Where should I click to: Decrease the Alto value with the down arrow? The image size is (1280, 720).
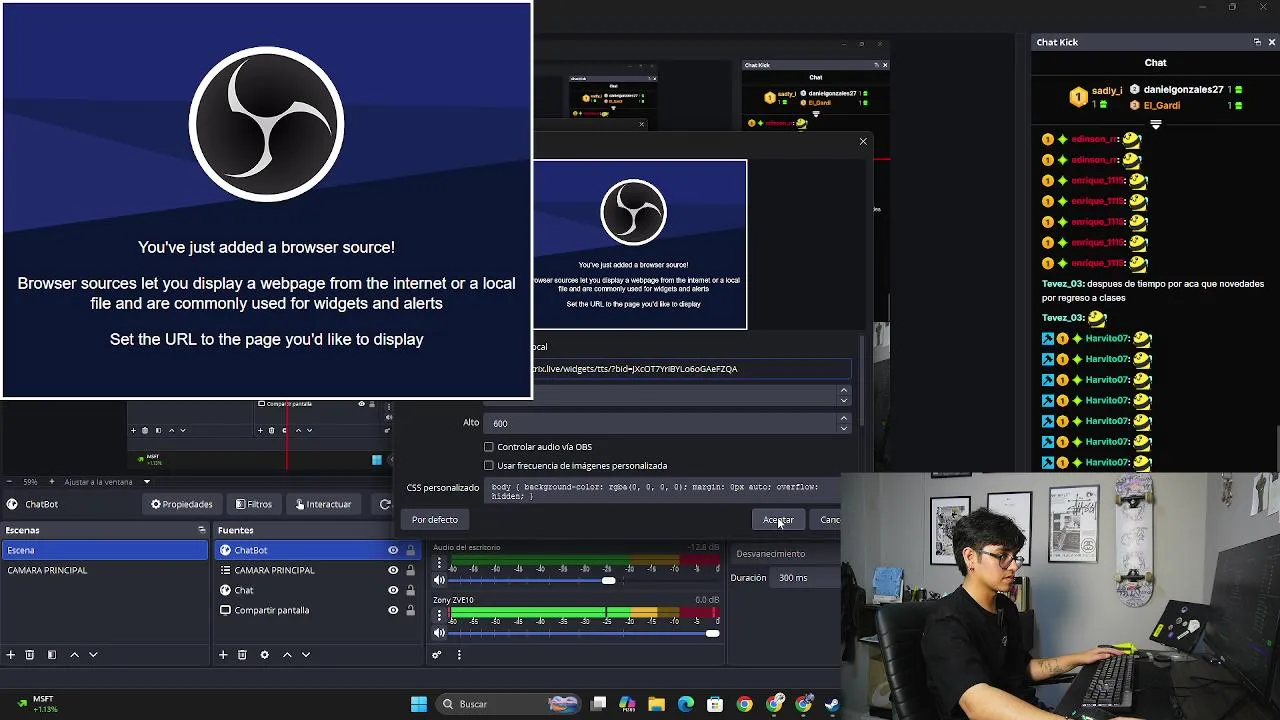844,428
